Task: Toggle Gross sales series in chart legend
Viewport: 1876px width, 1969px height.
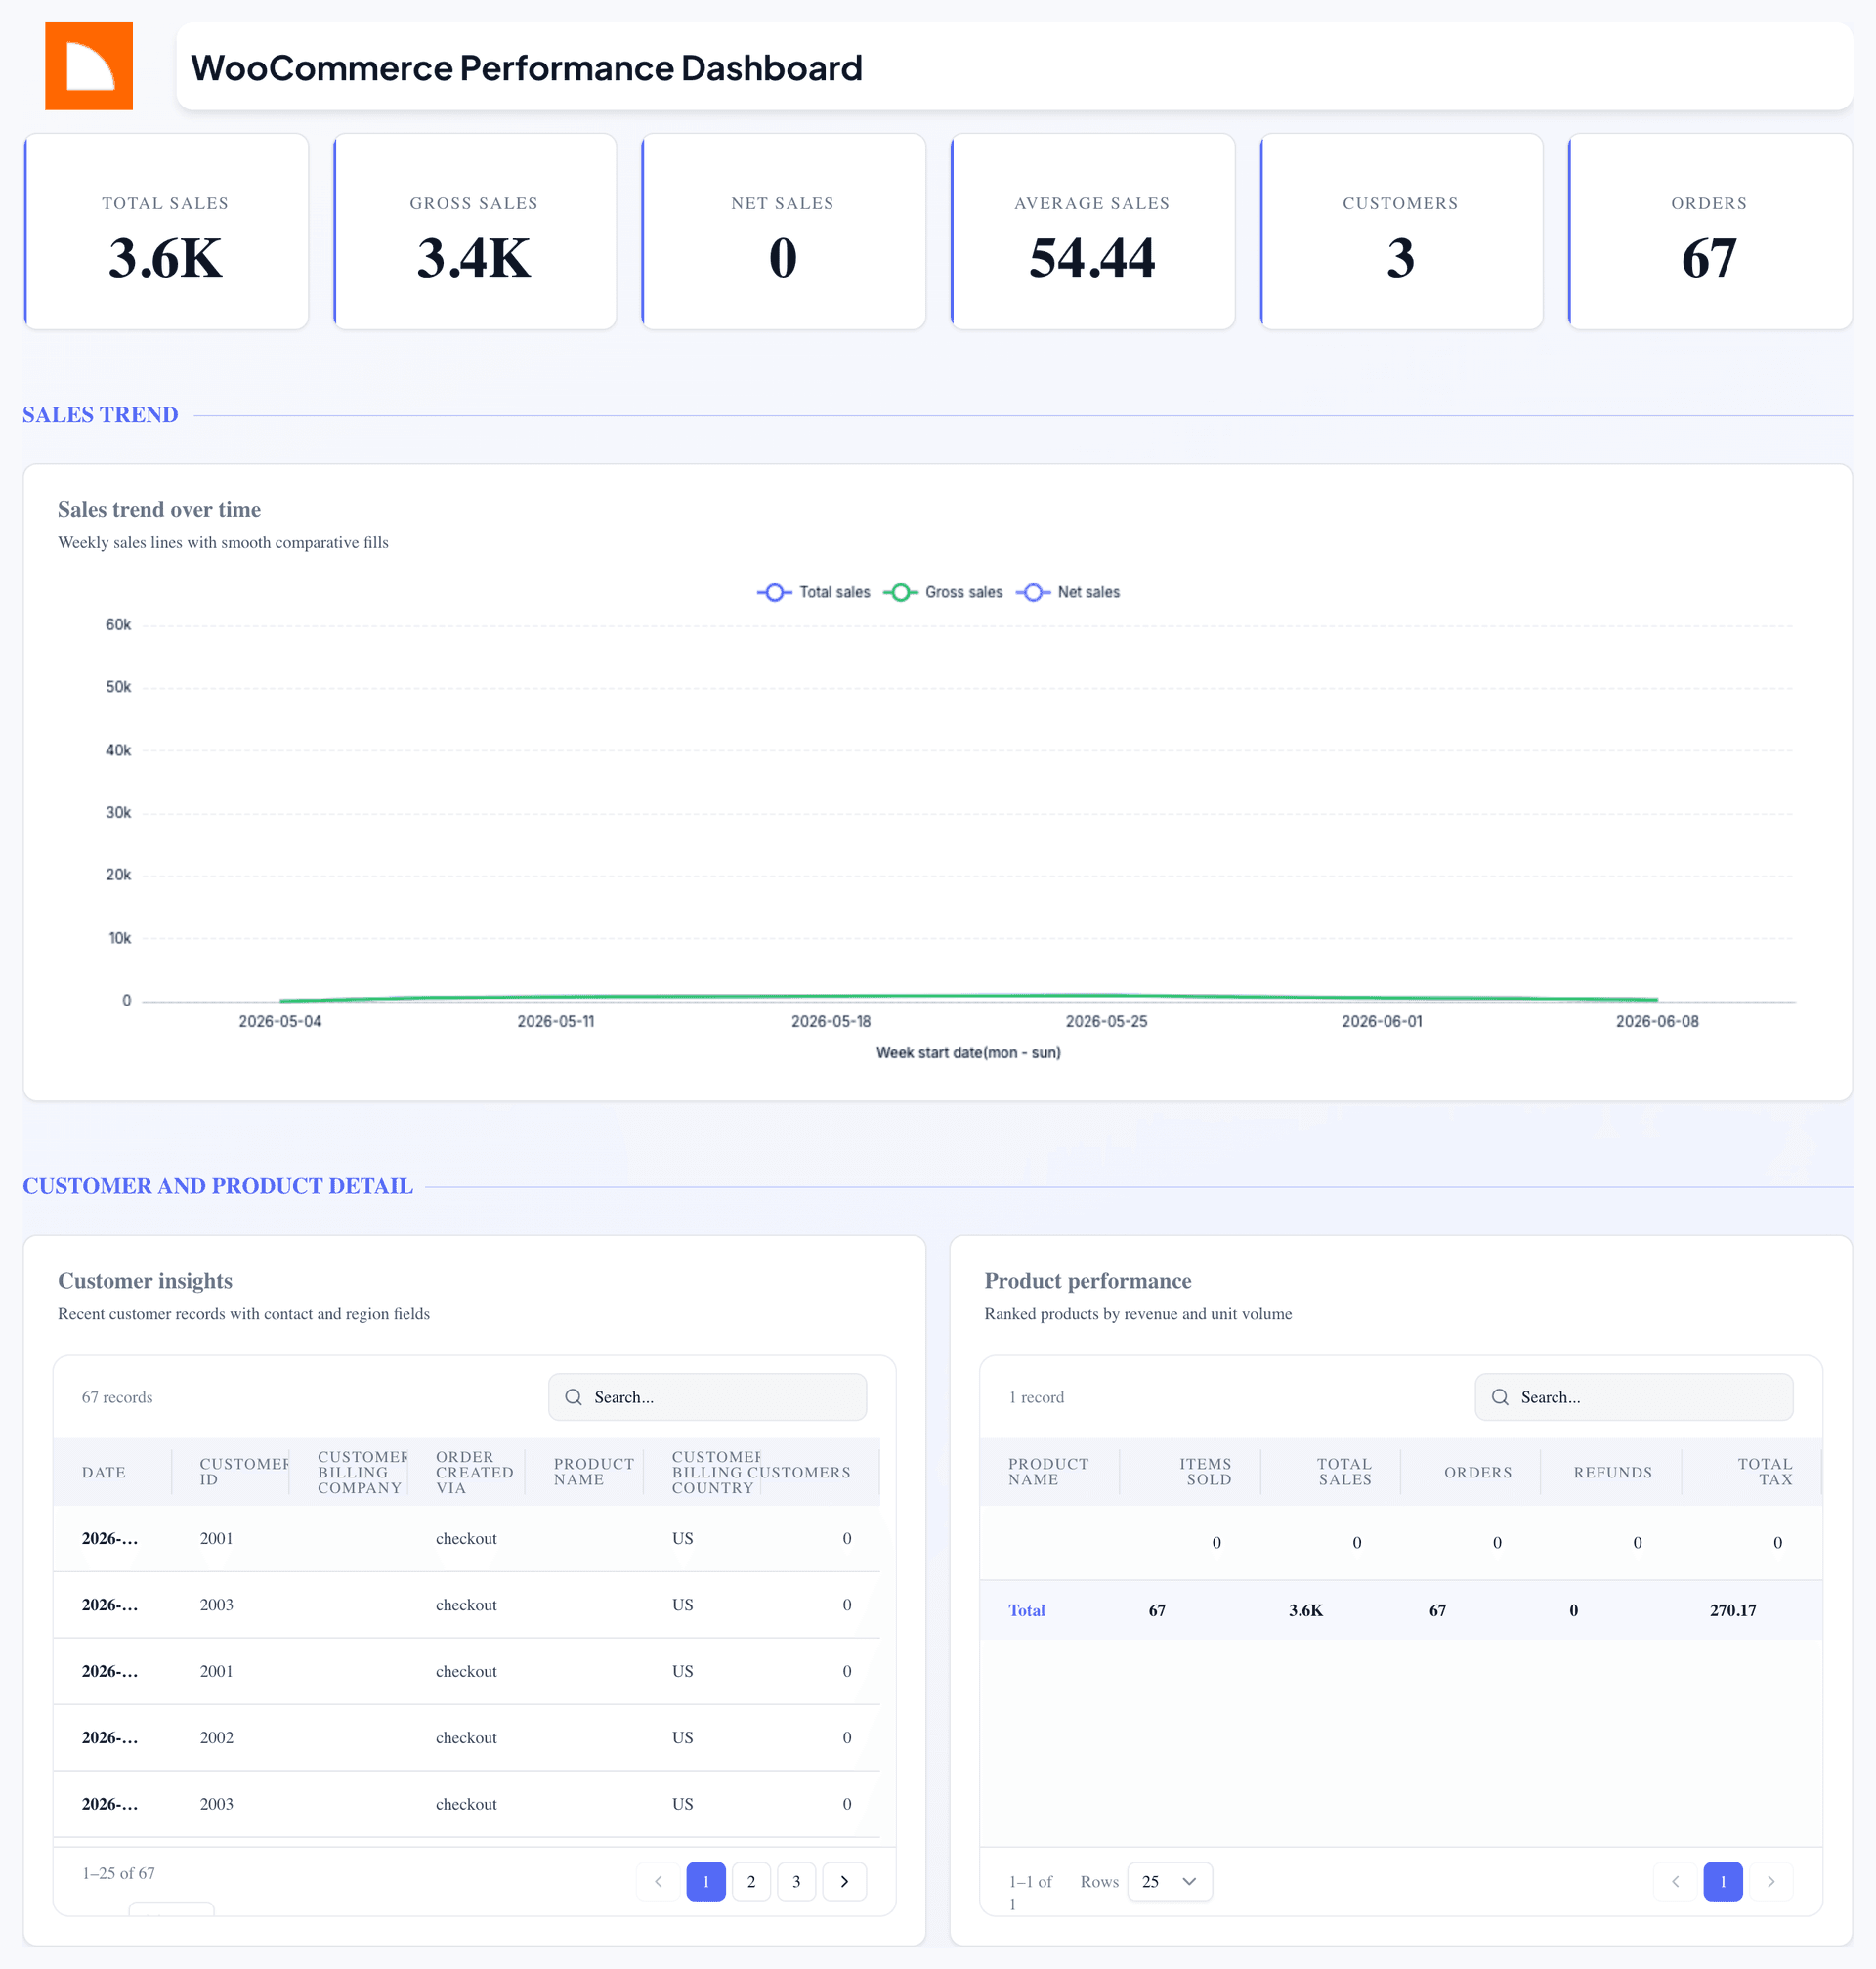Action: [943, 592]
